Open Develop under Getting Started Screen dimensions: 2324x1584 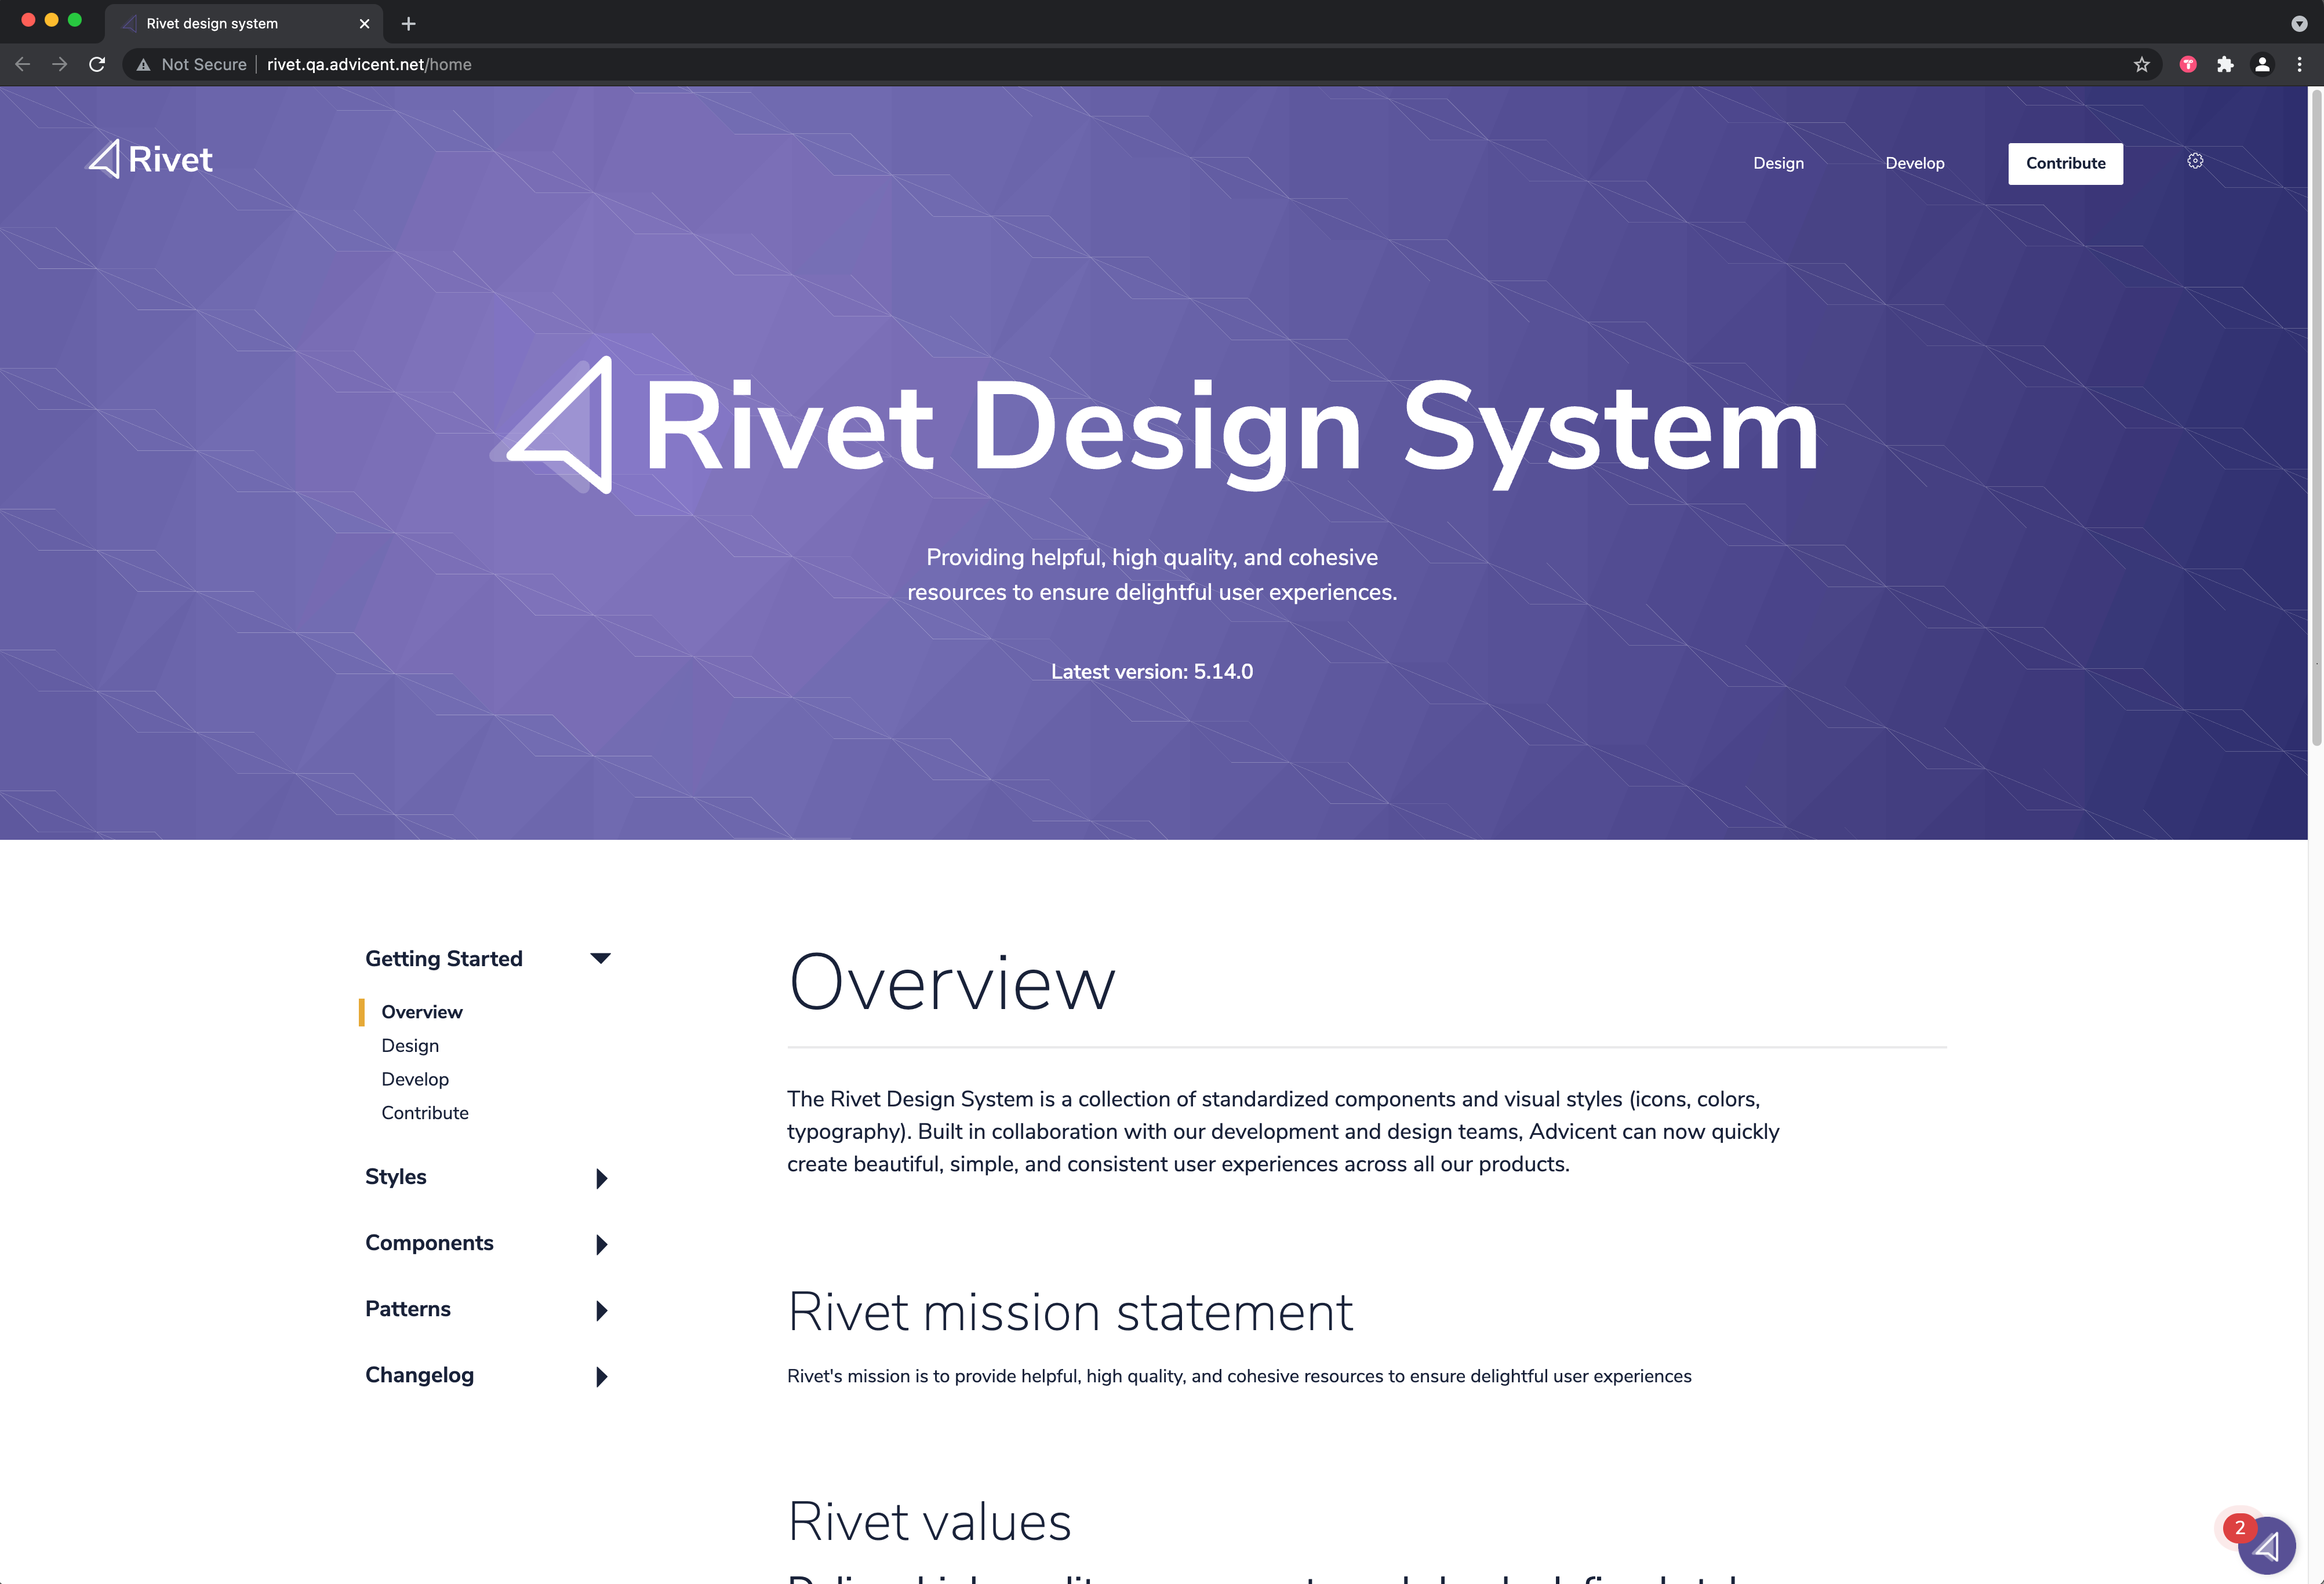point(414,1079)
